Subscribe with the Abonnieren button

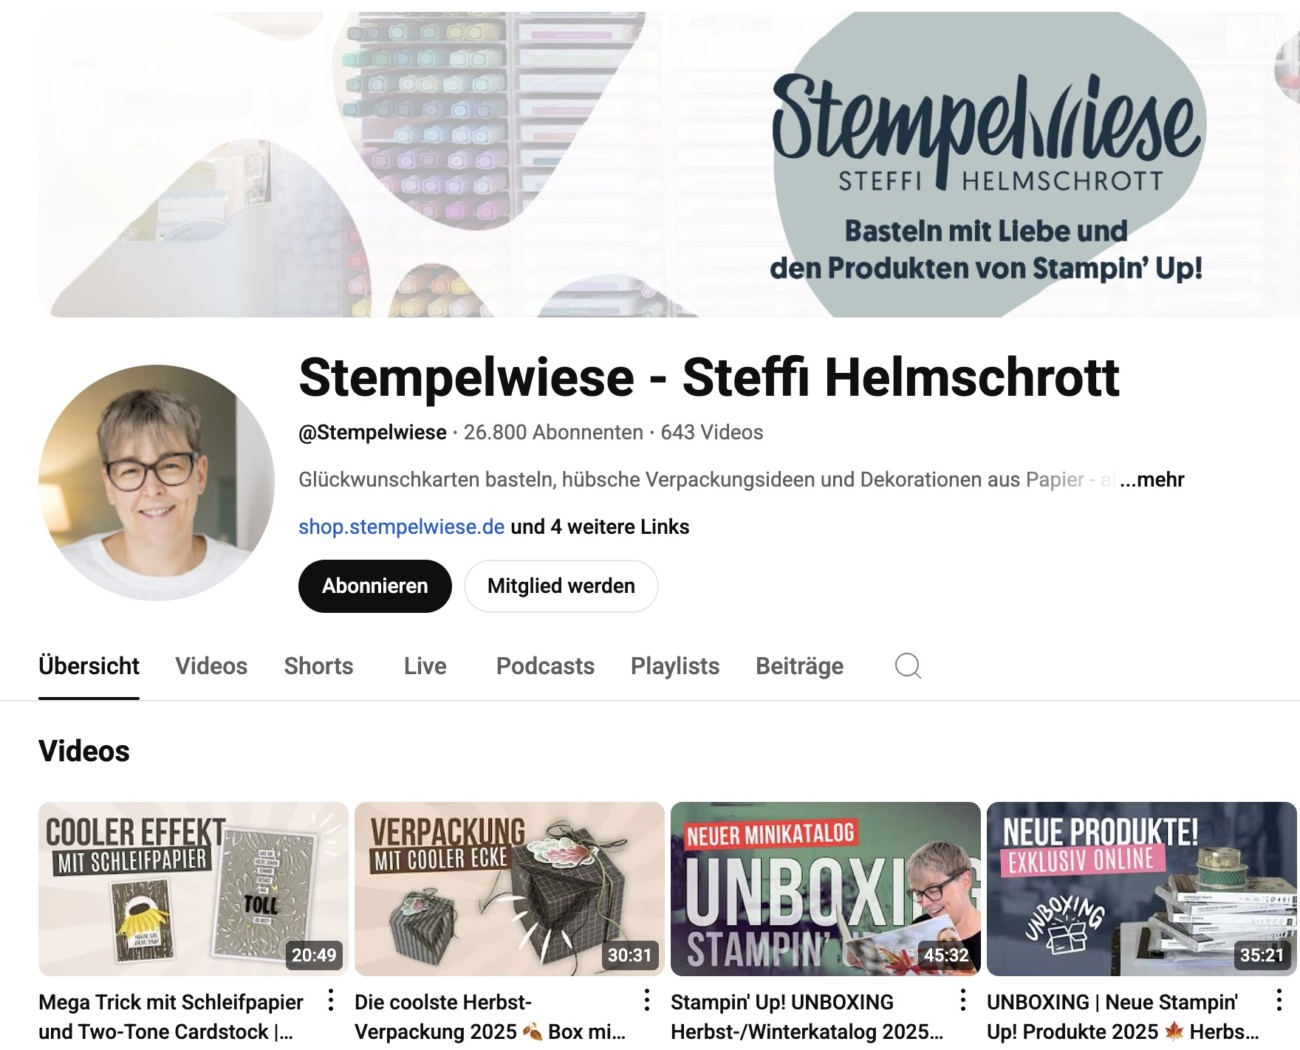375,586
